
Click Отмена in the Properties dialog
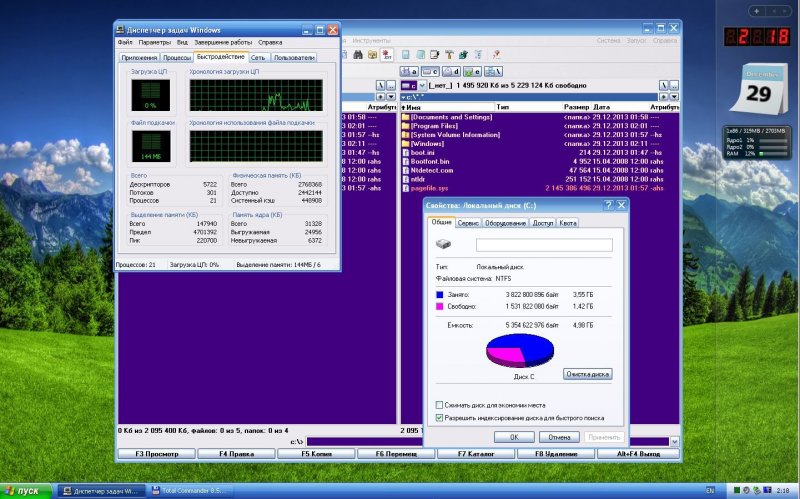tap(559, 437)
